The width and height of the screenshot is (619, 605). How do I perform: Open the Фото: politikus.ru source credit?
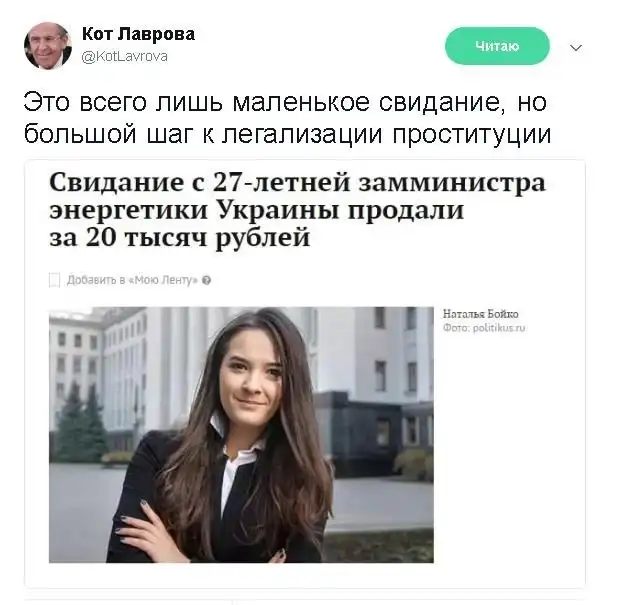484,328
